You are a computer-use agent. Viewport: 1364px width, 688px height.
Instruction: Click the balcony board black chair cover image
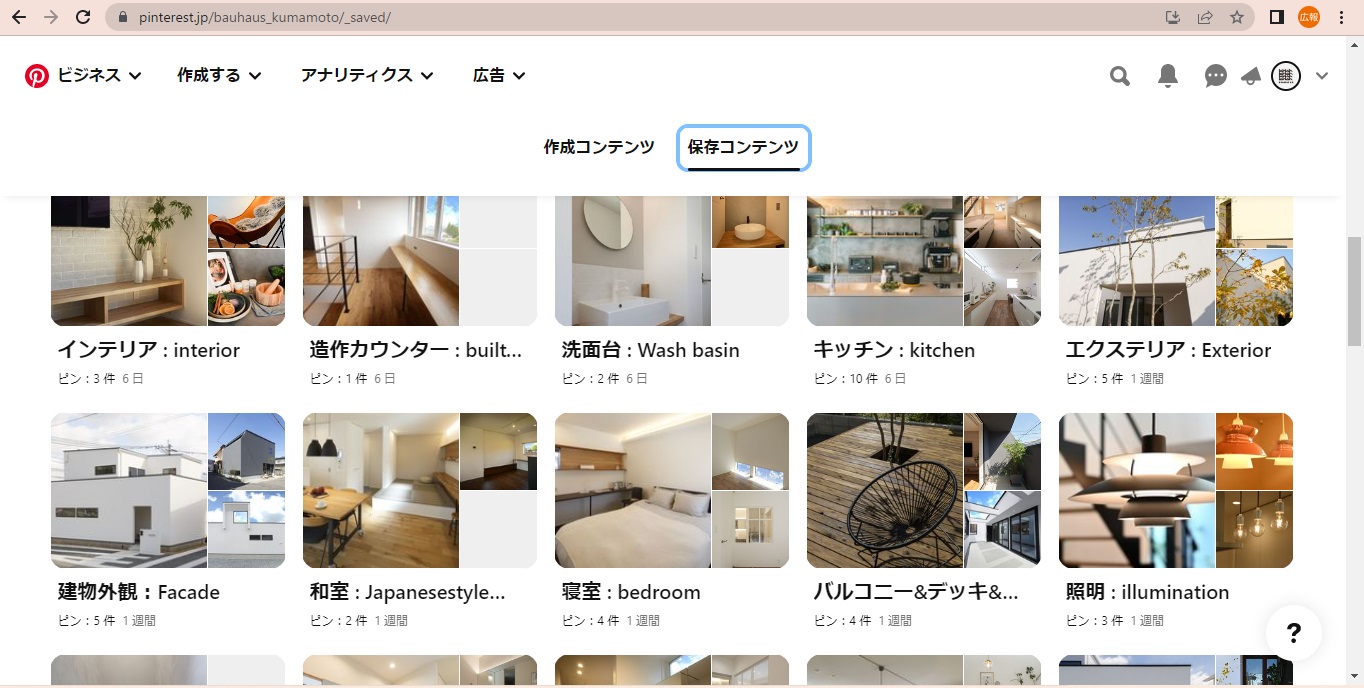point(885,490)
